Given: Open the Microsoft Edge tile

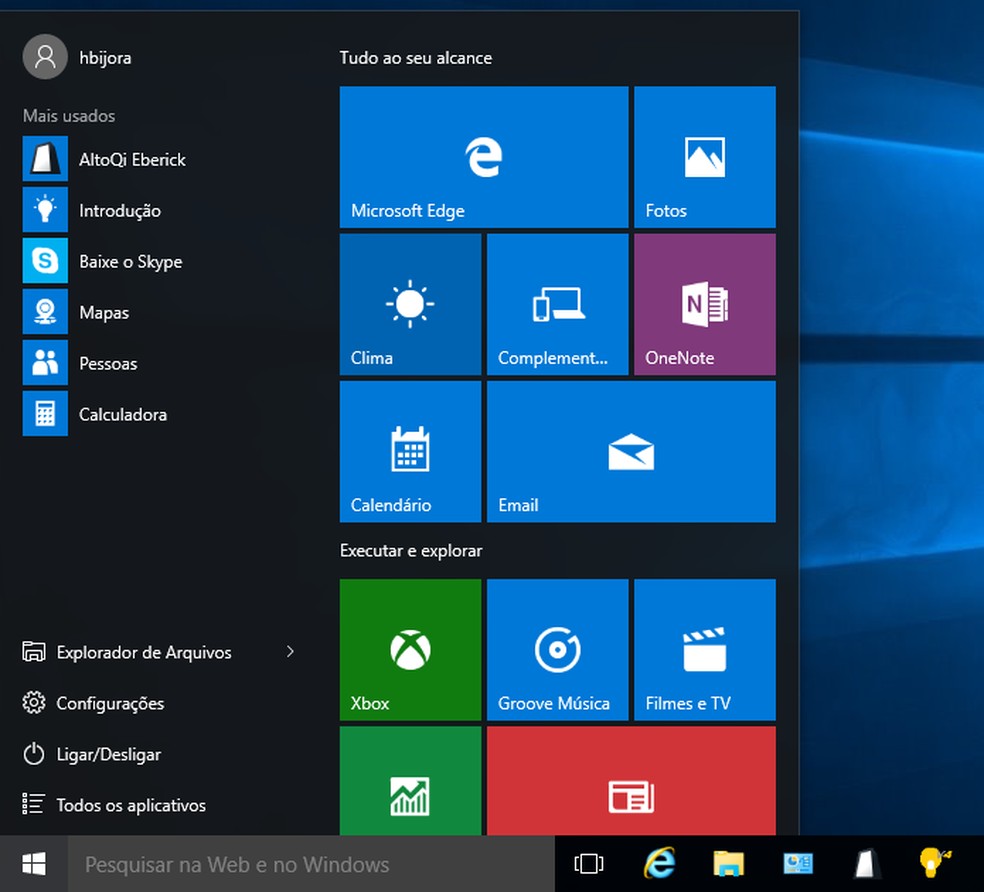Looking at the screenshot, I should point(484,157).
